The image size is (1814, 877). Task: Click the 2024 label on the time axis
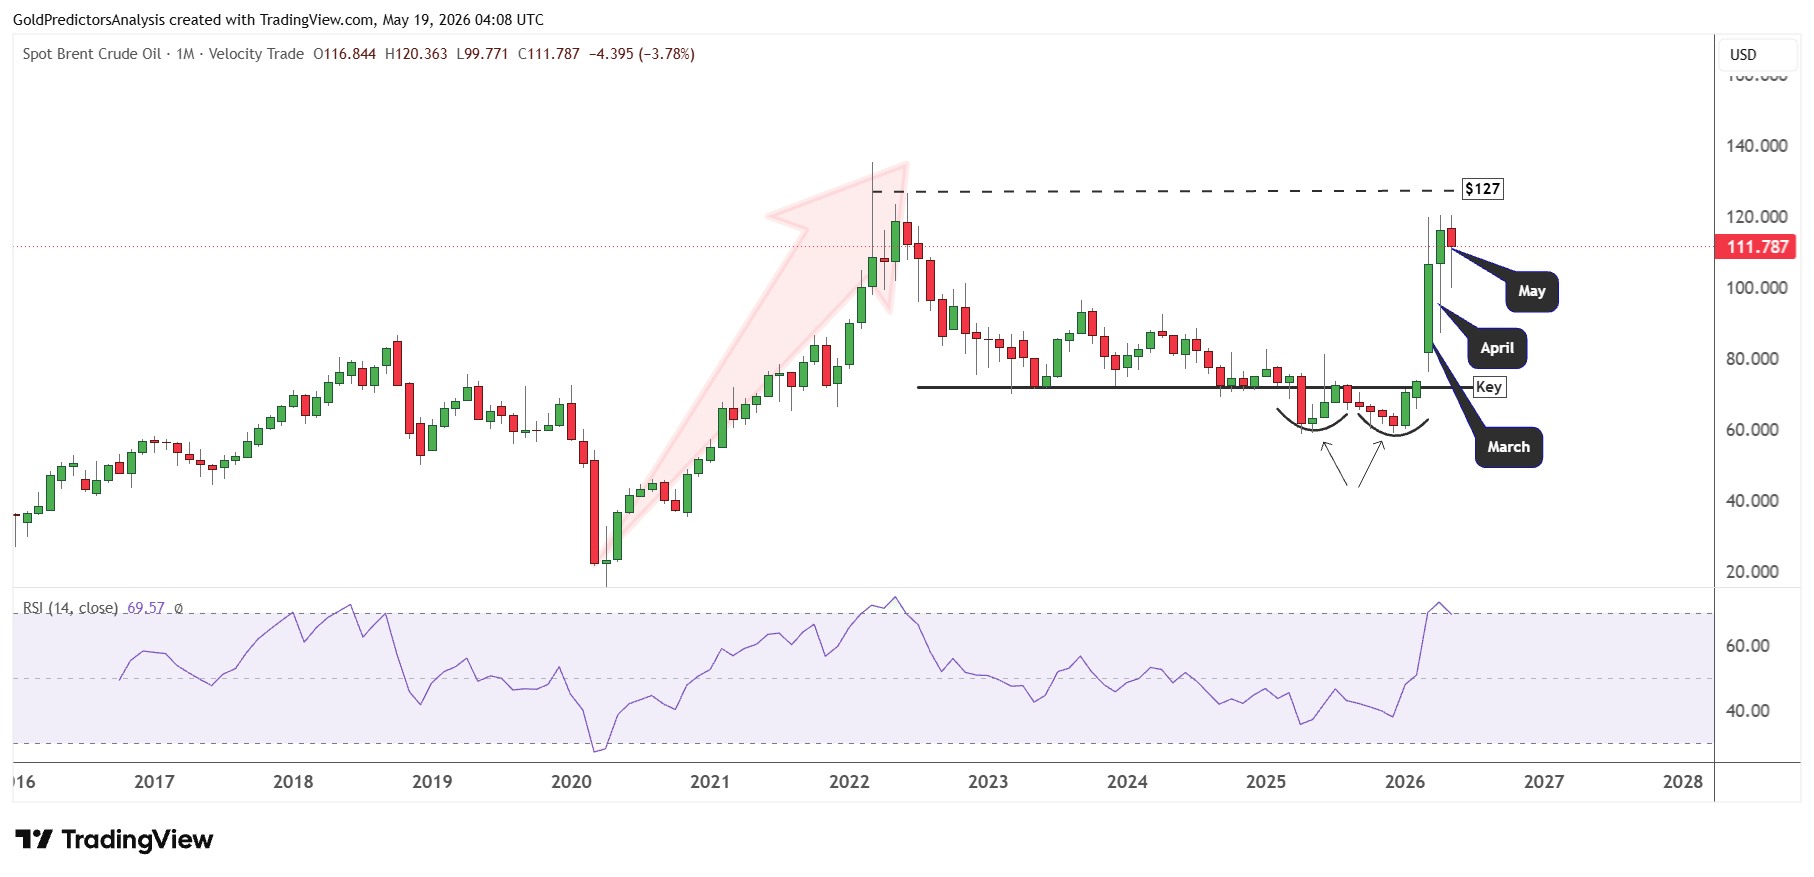coord(1127,782)
